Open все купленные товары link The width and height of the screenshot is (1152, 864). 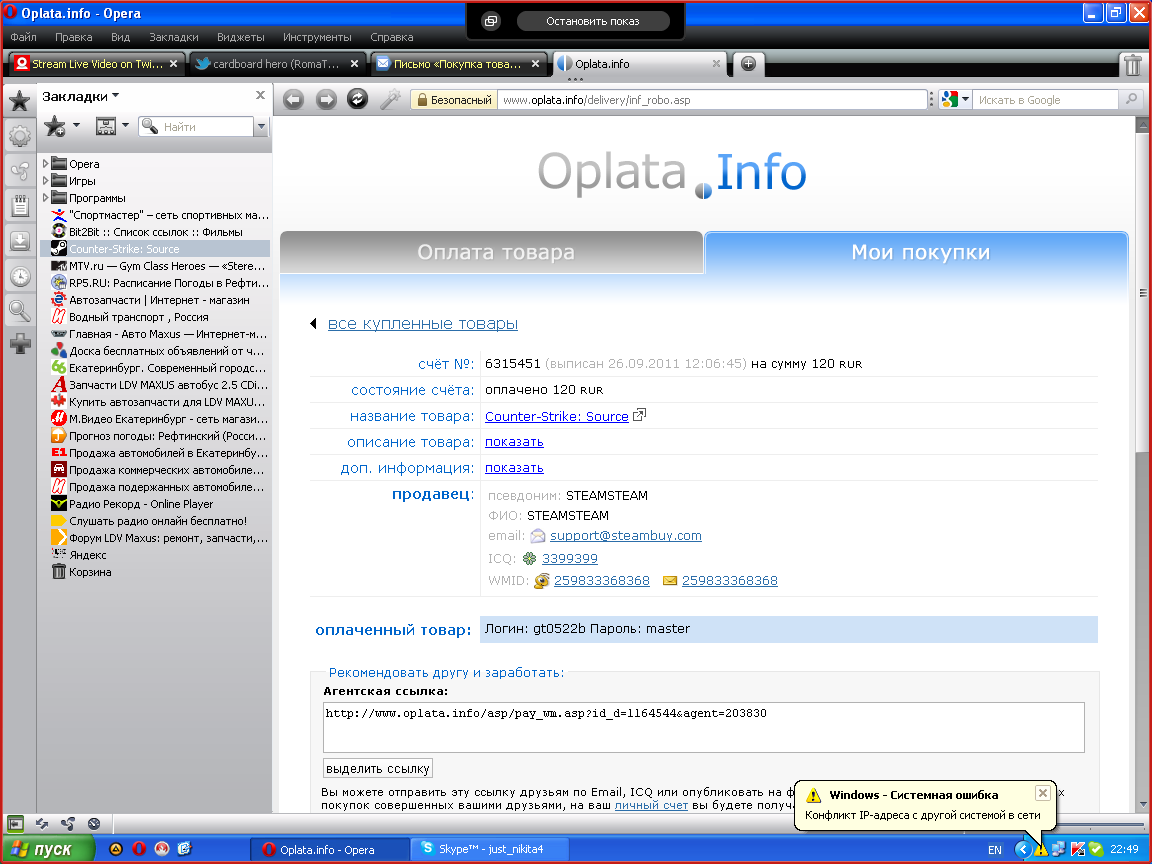tap(422, 324)
